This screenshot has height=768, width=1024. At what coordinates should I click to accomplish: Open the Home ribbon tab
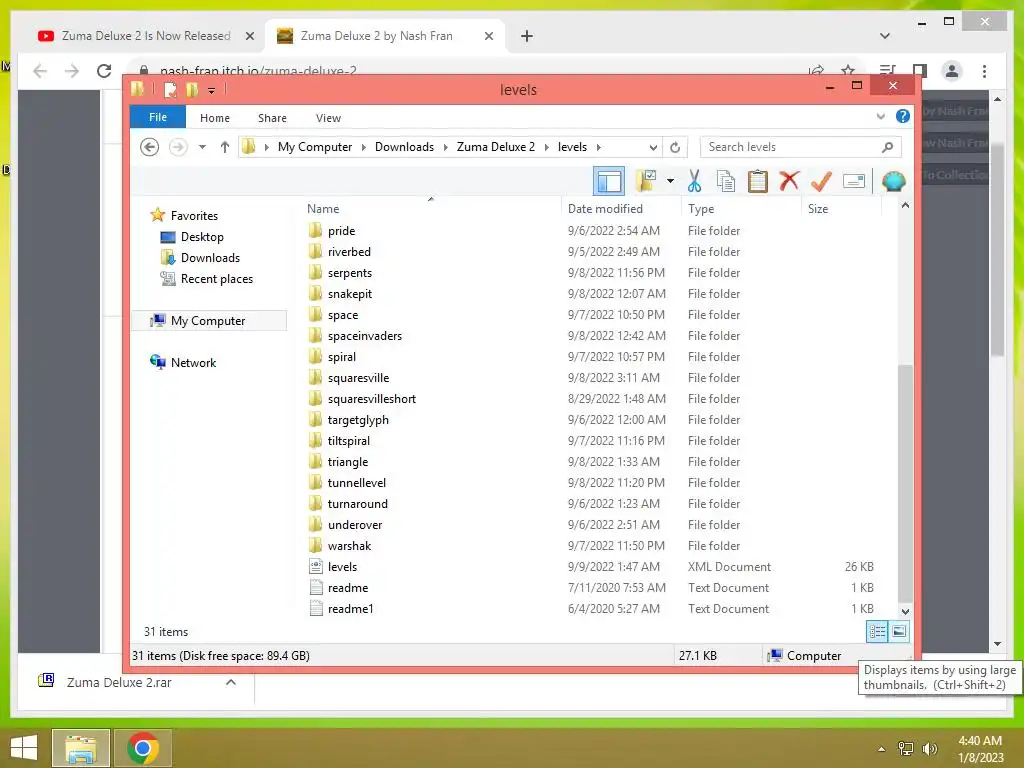pos(215,118)
